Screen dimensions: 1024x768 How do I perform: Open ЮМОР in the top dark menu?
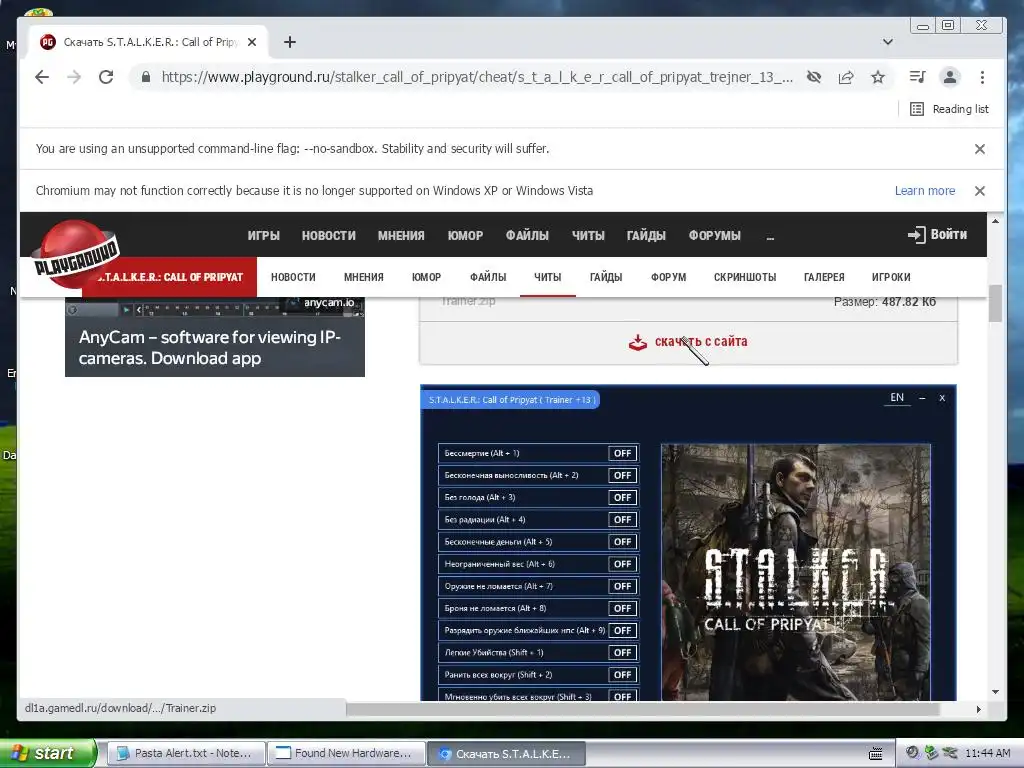(465, 235)
